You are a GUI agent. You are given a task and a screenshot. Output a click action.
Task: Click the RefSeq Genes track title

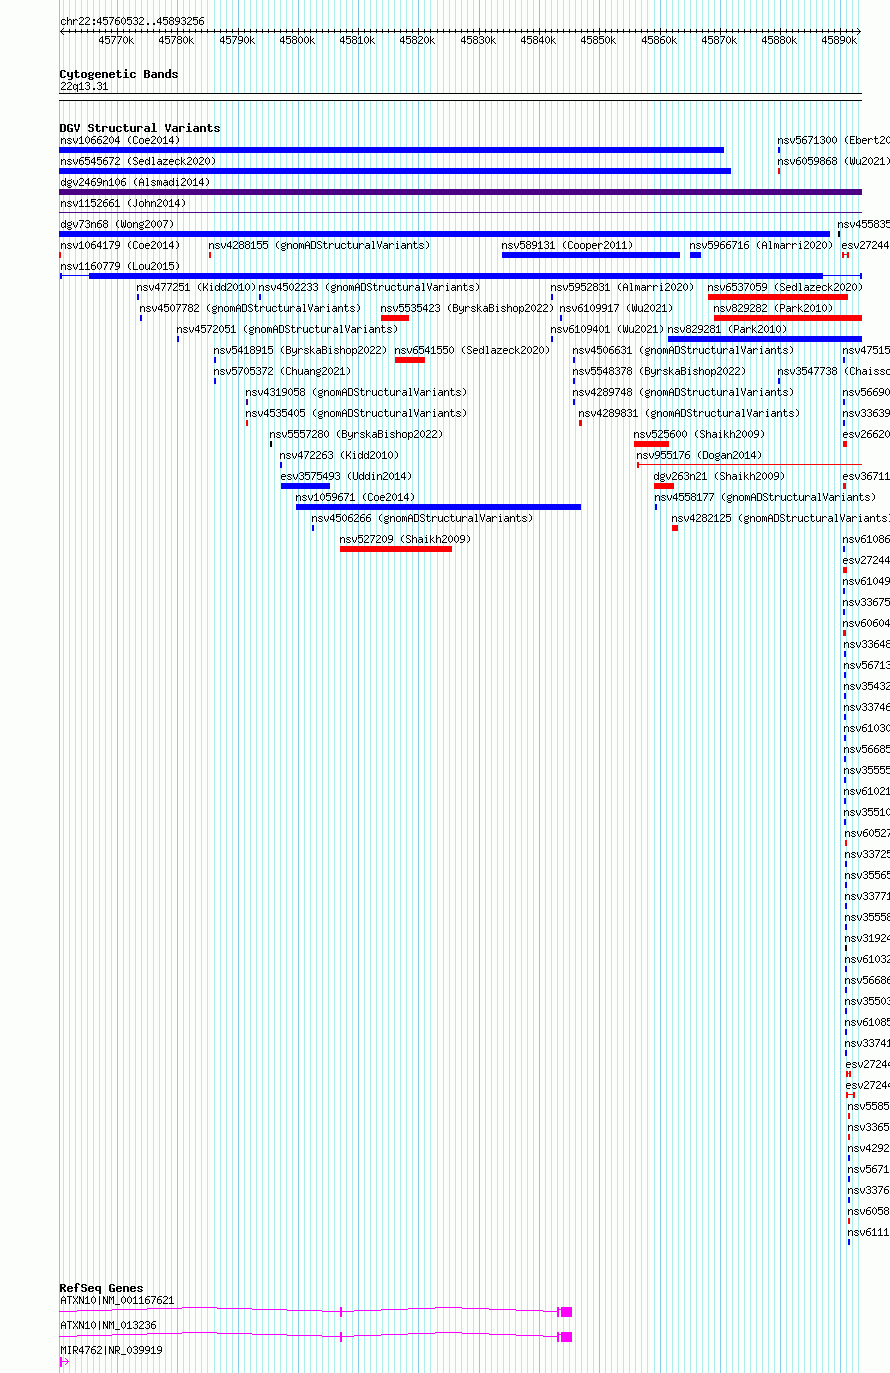pos(101,1288)
